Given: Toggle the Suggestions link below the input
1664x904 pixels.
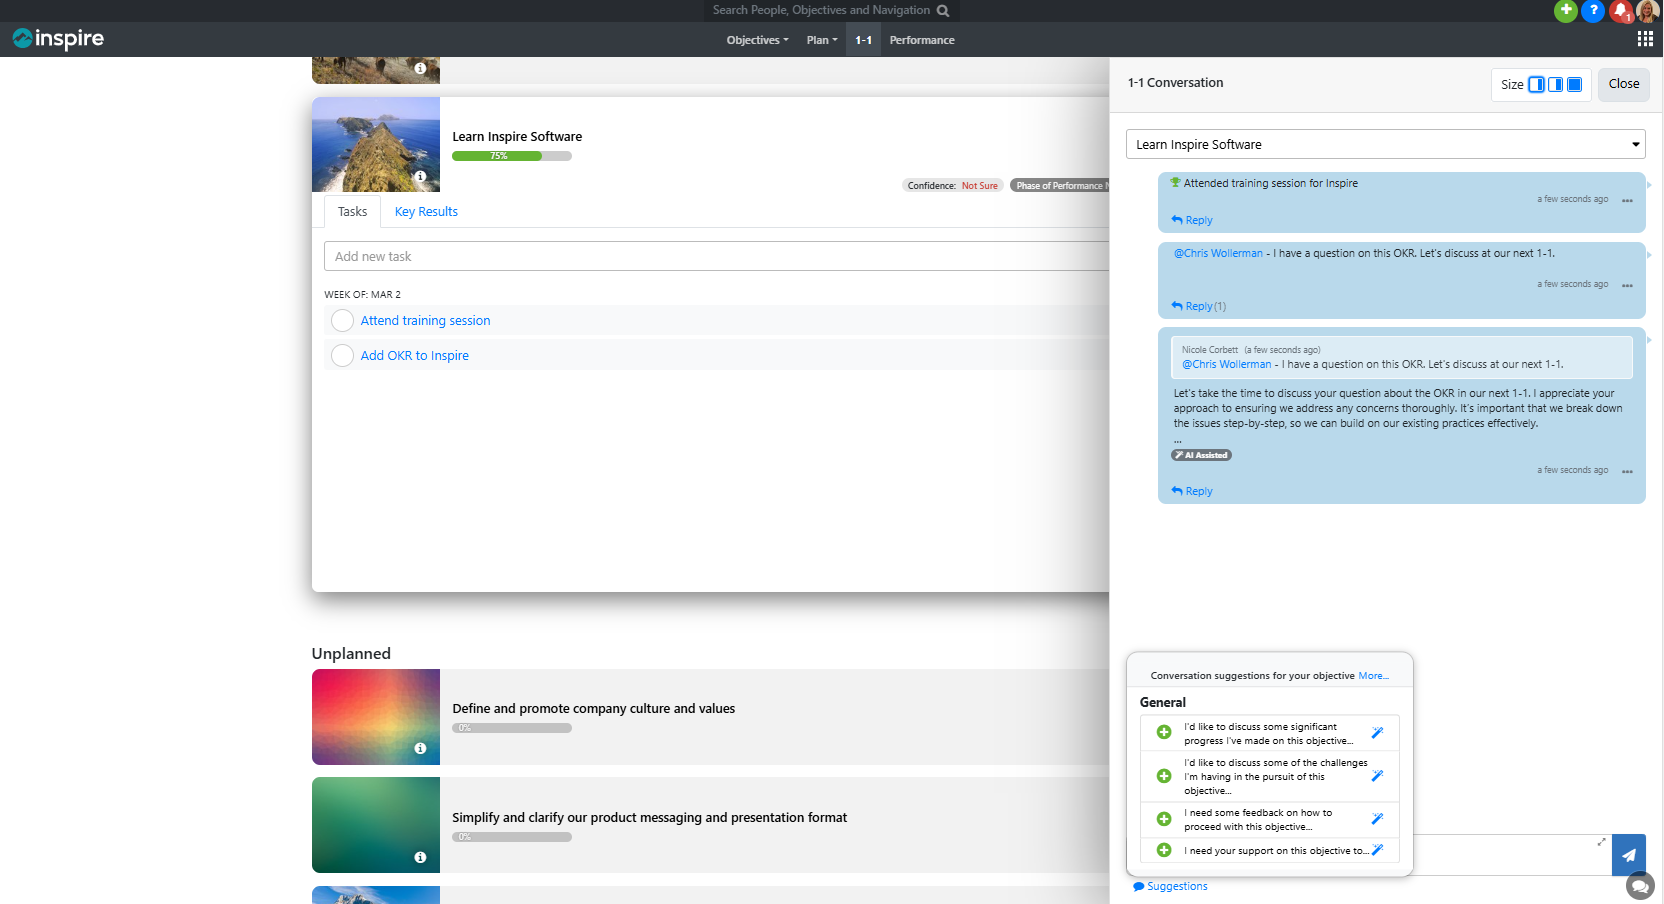Looking at the screenshot, I should click(1170, 886).
